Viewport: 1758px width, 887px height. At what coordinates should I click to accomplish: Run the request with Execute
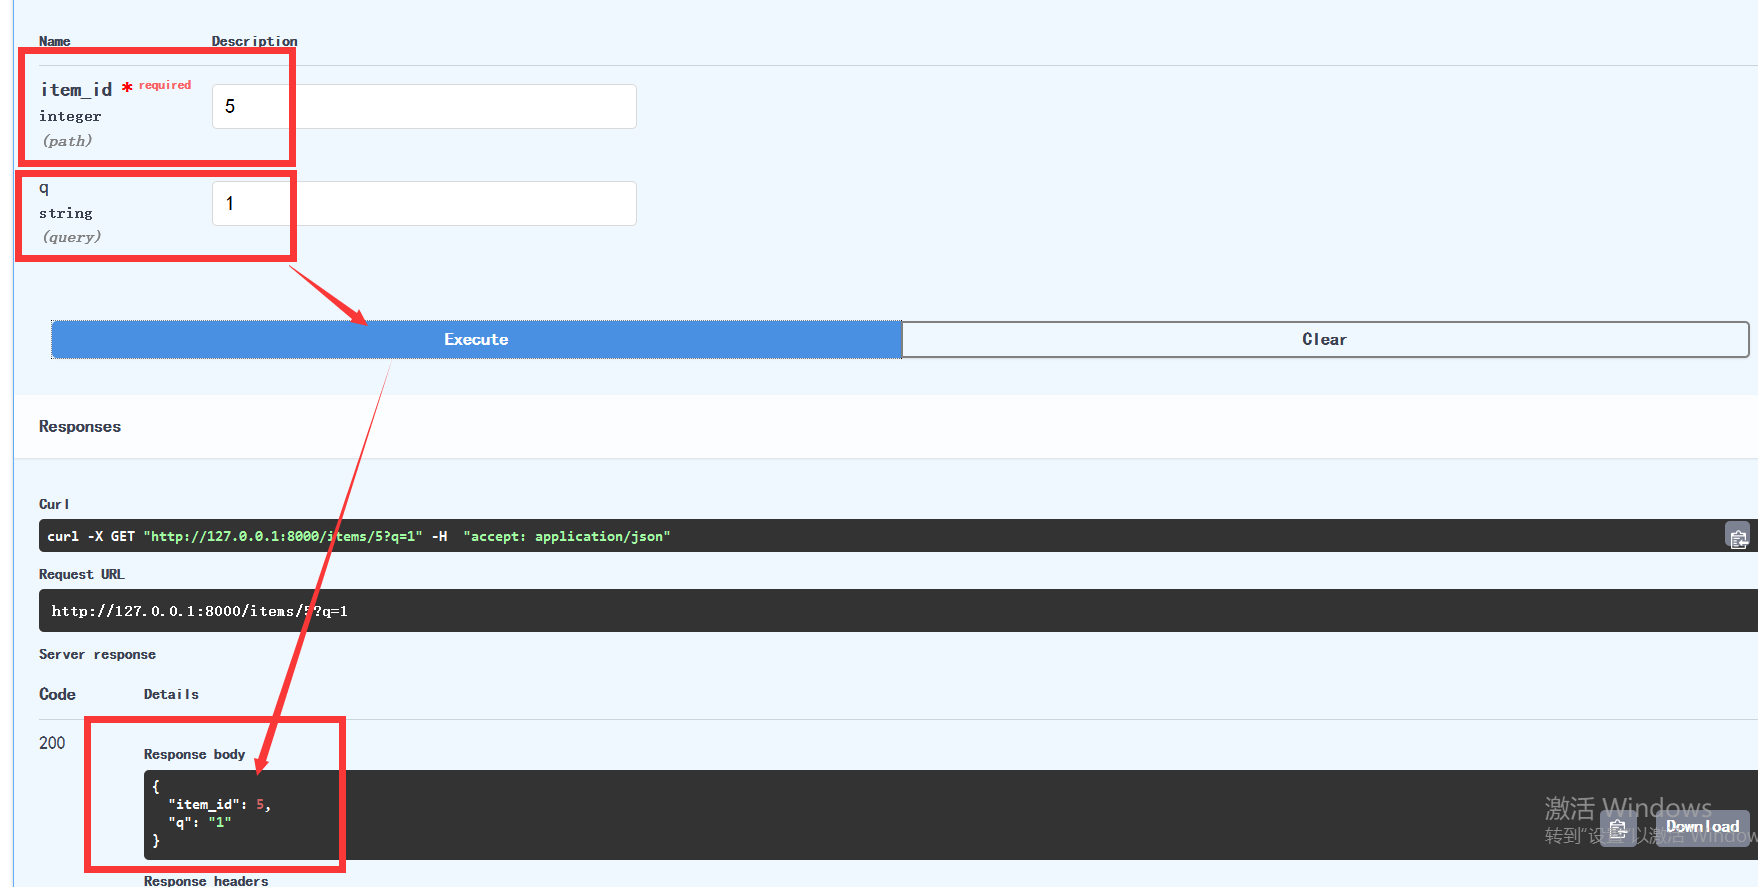(x=476, y=340)
